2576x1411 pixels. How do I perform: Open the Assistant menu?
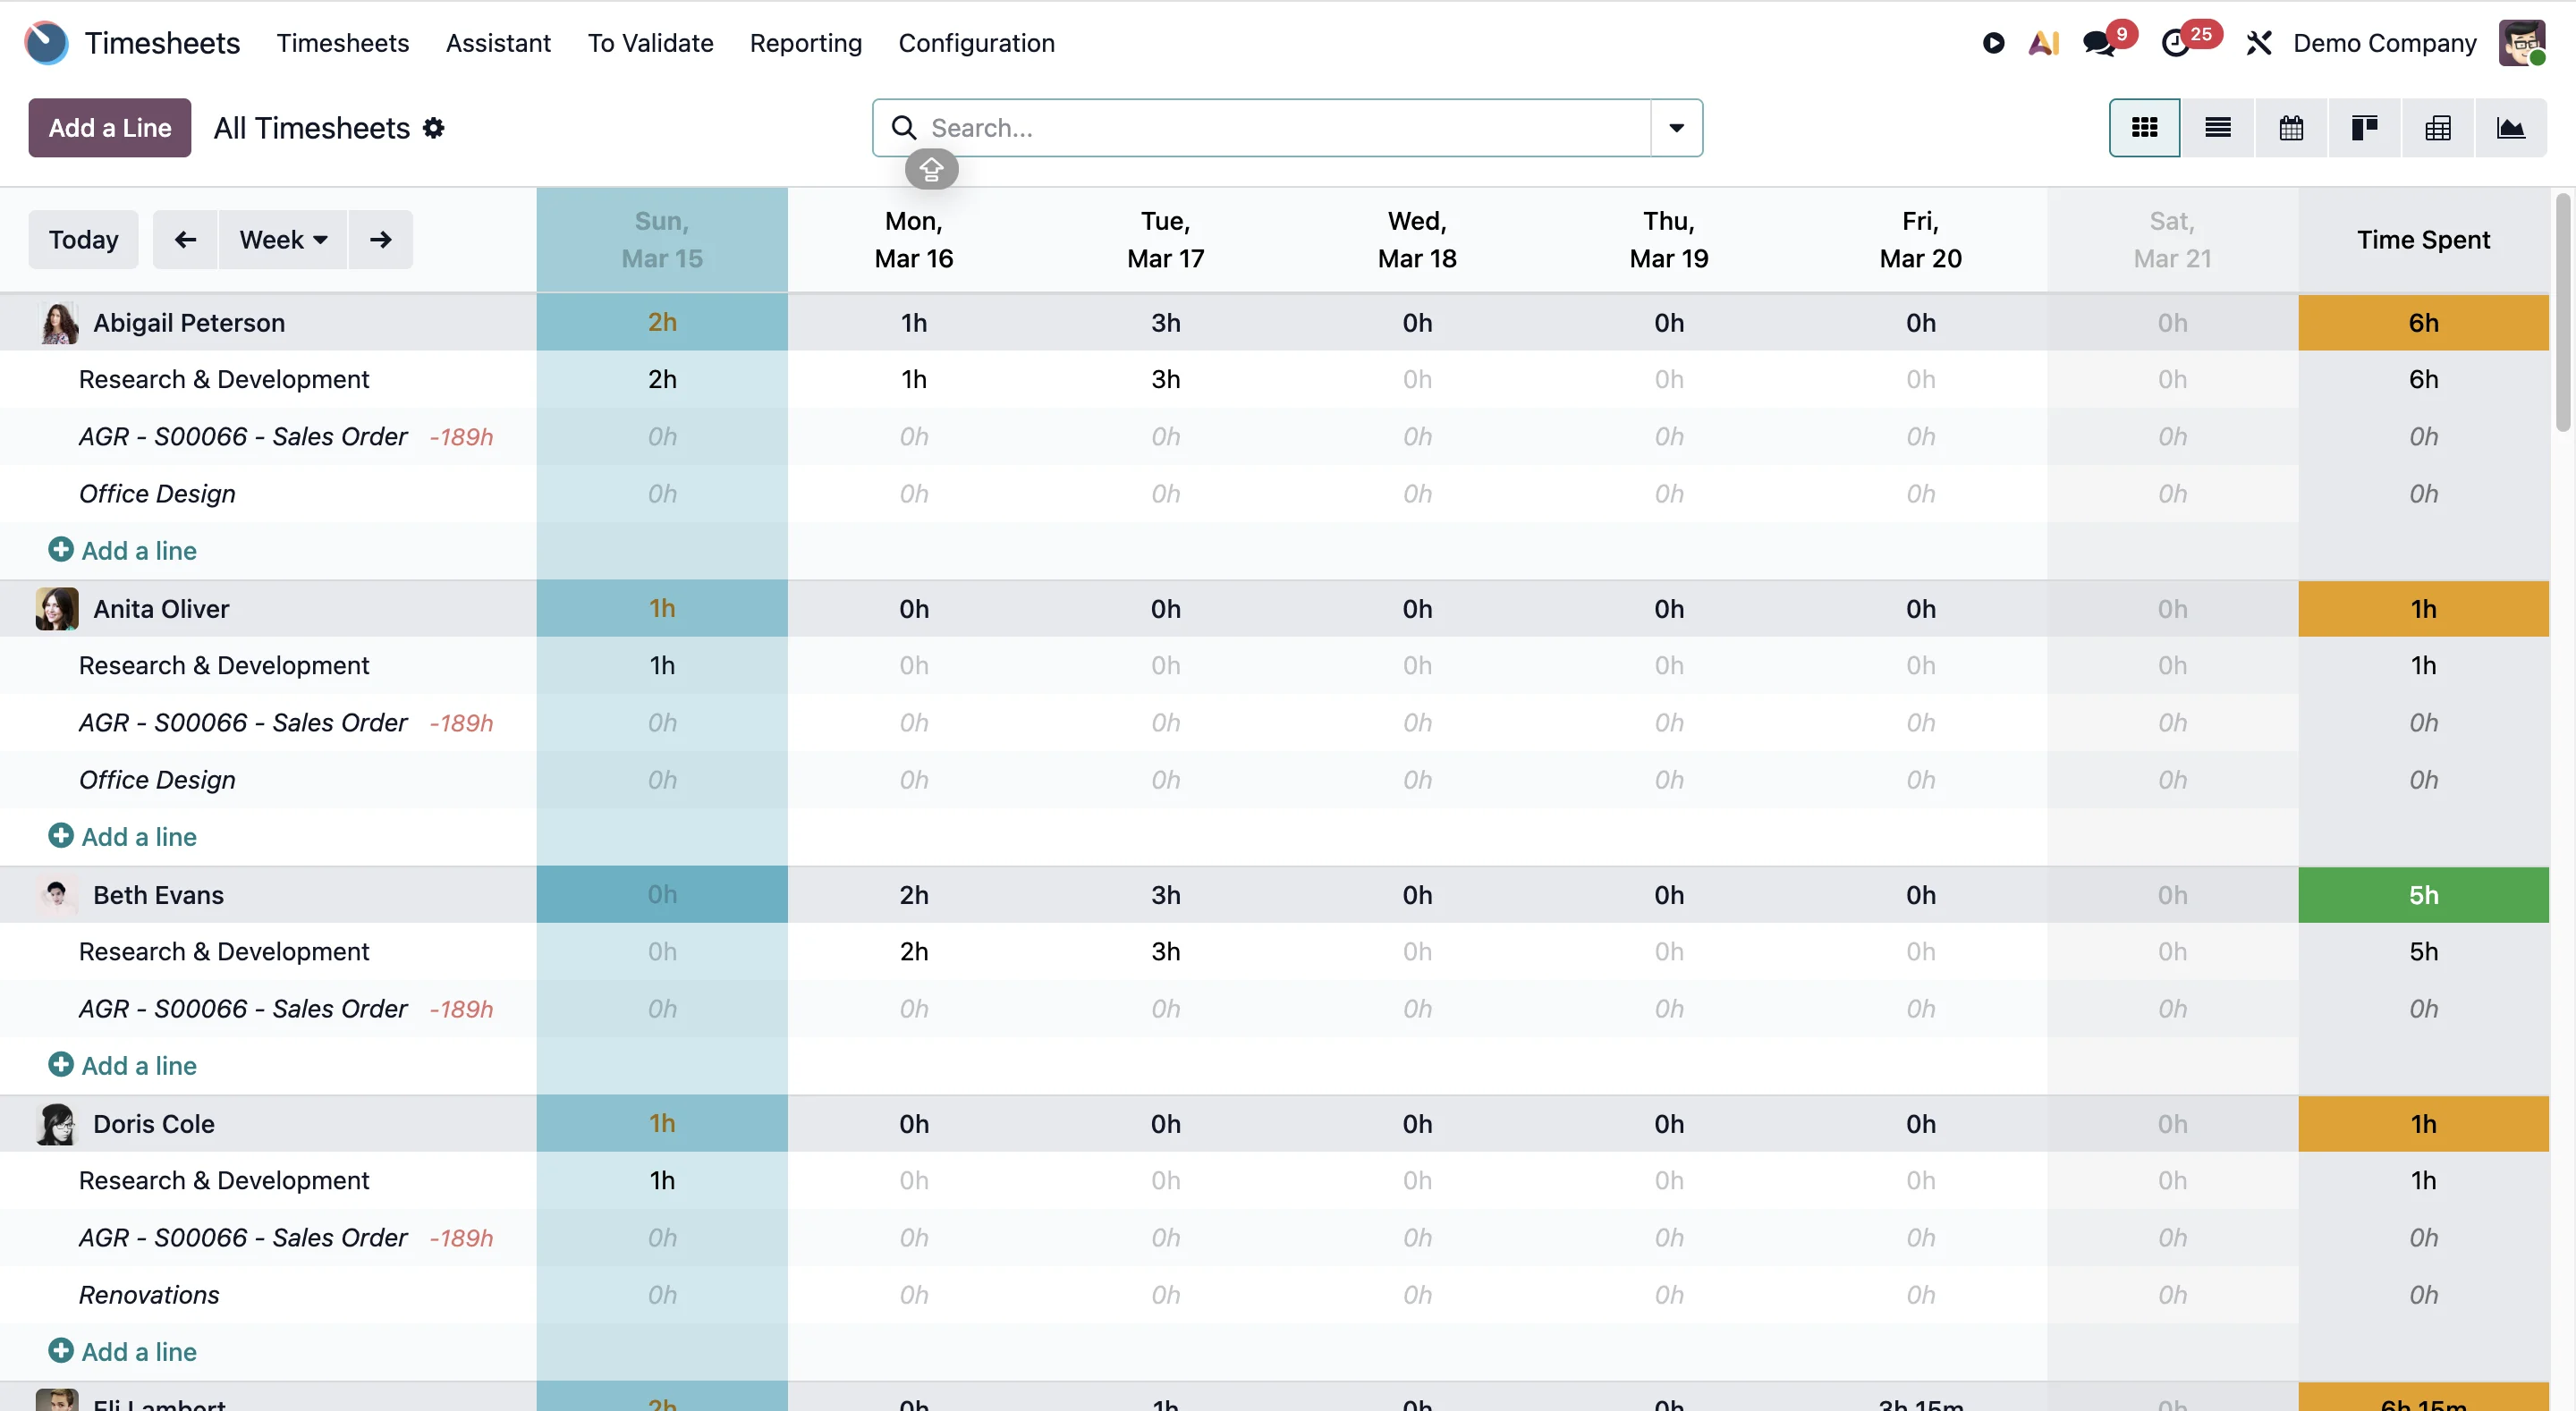498,43
